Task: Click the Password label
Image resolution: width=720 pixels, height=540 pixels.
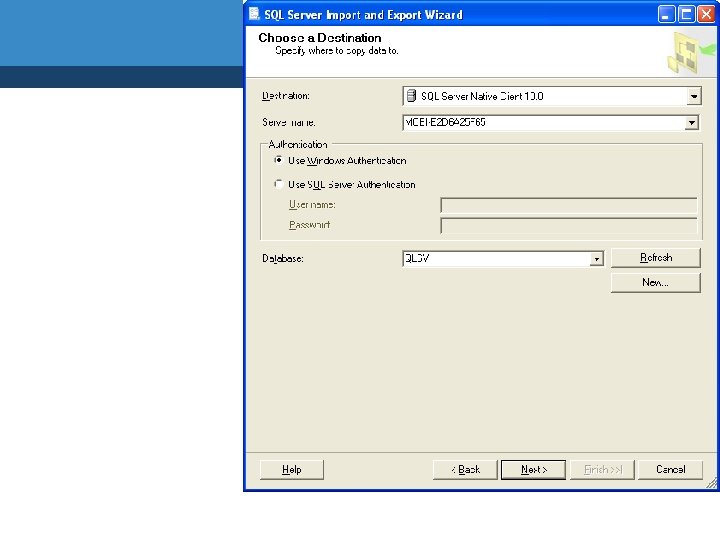Action: (309, 225)
